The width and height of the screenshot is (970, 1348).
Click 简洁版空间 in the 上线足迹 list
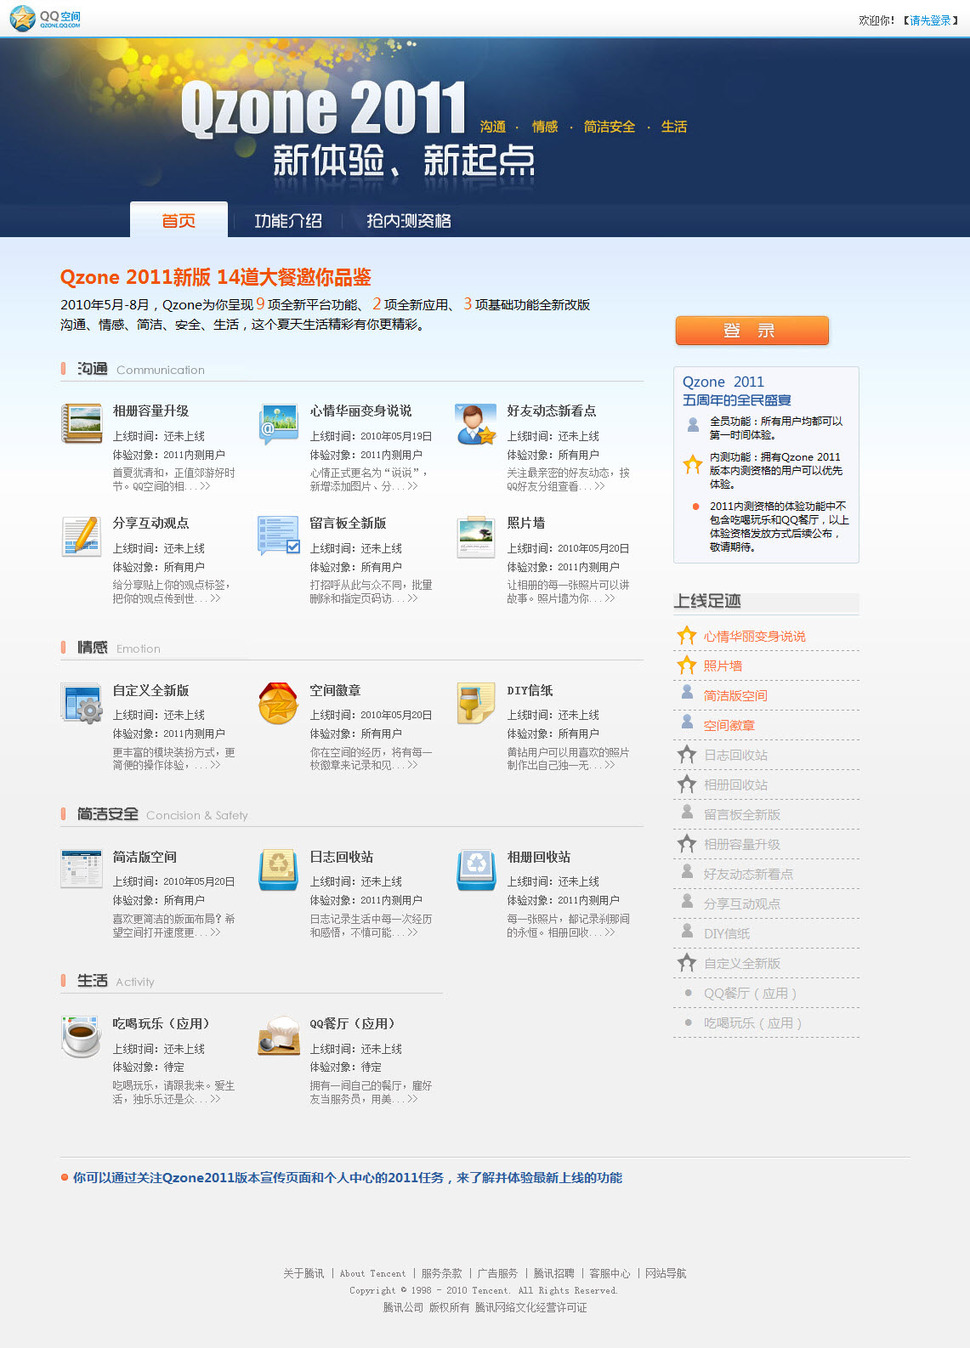735,696
